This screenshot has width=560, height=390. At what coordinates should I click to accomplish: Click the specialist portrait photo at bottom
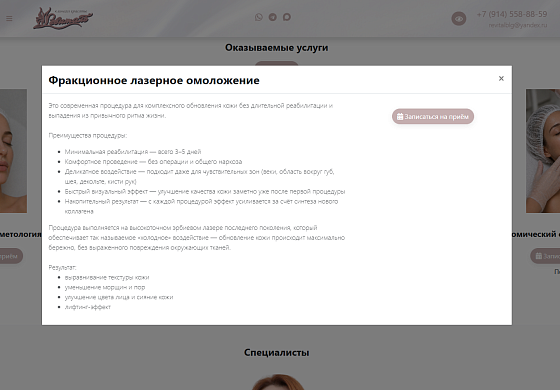point(278,382)
